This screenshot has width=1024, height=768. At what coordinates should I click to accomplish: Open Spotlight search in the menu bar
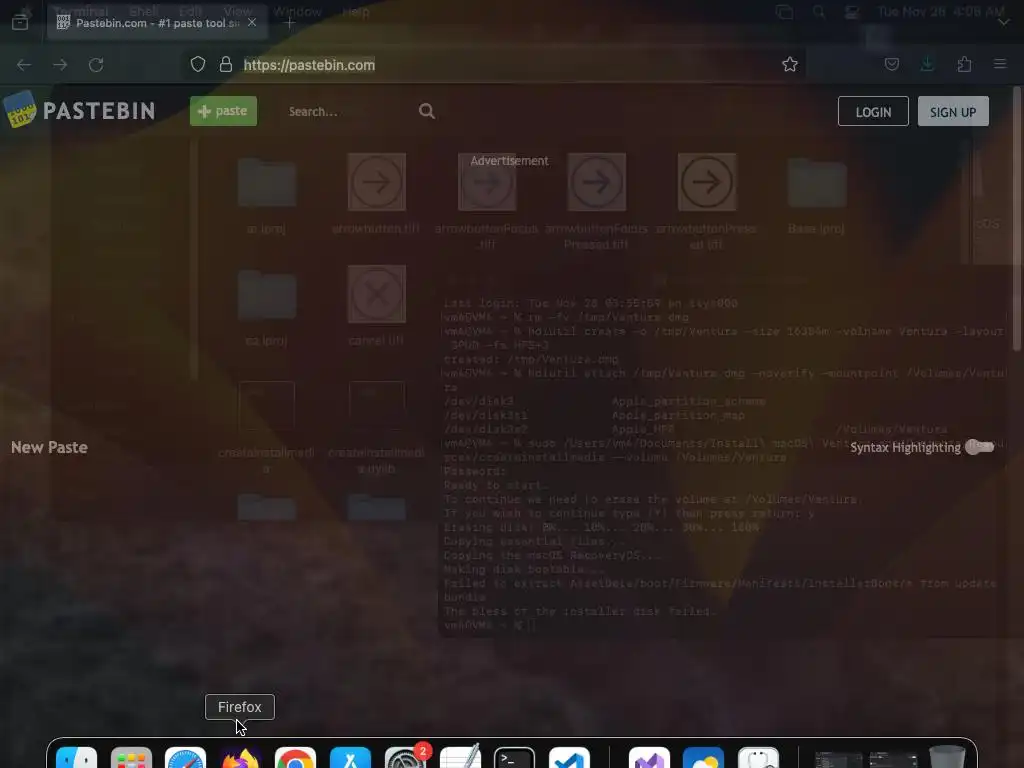818,12
